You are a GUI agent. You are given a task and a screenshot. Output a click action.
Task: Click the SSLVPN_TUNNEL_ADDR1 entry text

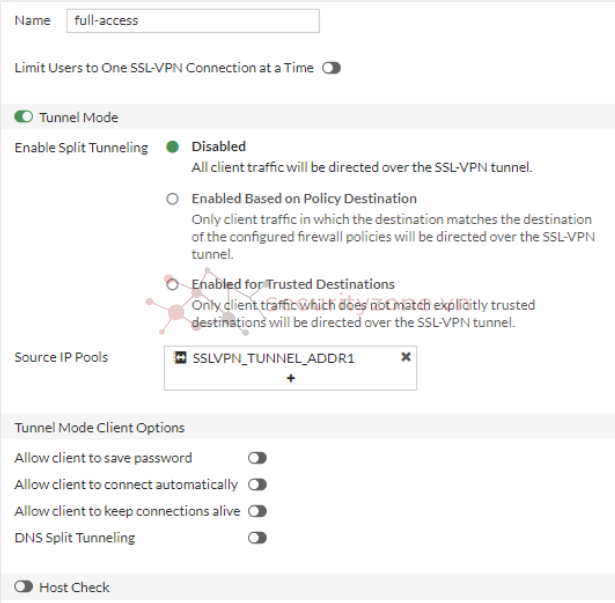point(273,358)
